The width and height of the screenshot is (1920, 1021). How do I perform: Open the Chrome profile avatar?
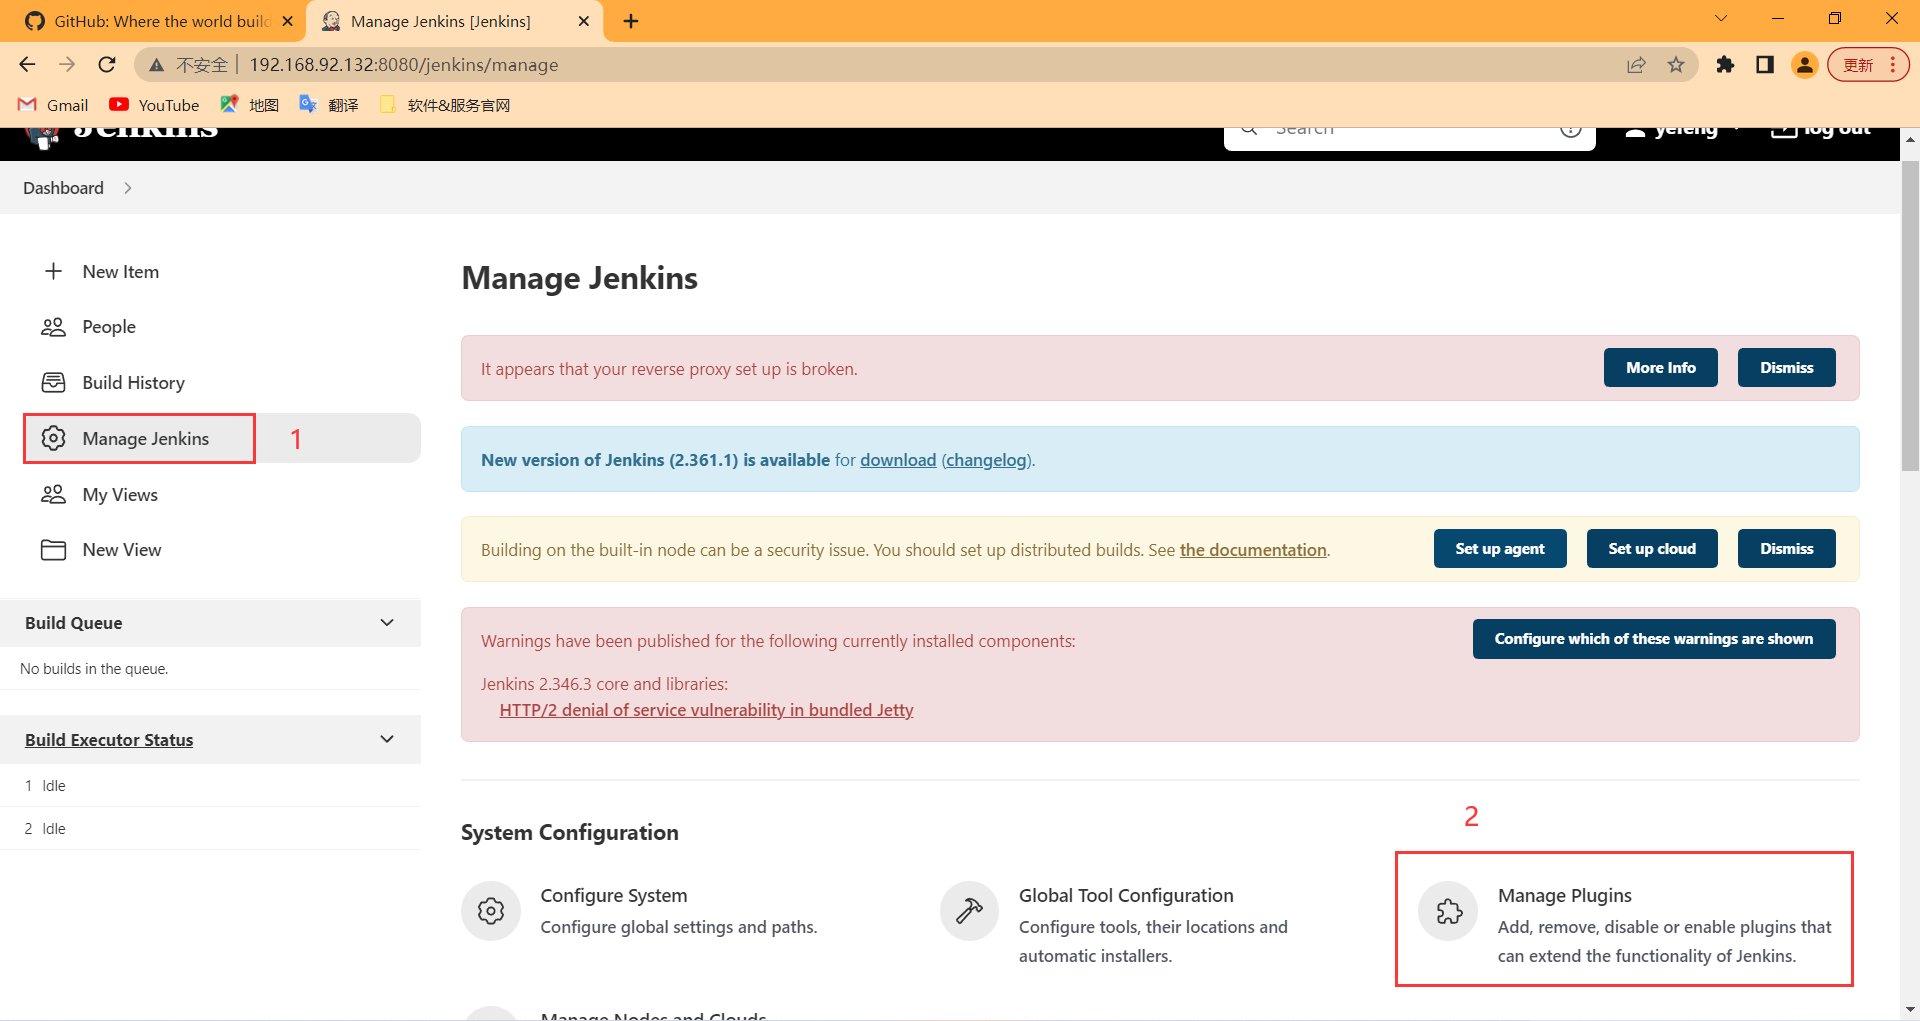tap(1805, 65)
